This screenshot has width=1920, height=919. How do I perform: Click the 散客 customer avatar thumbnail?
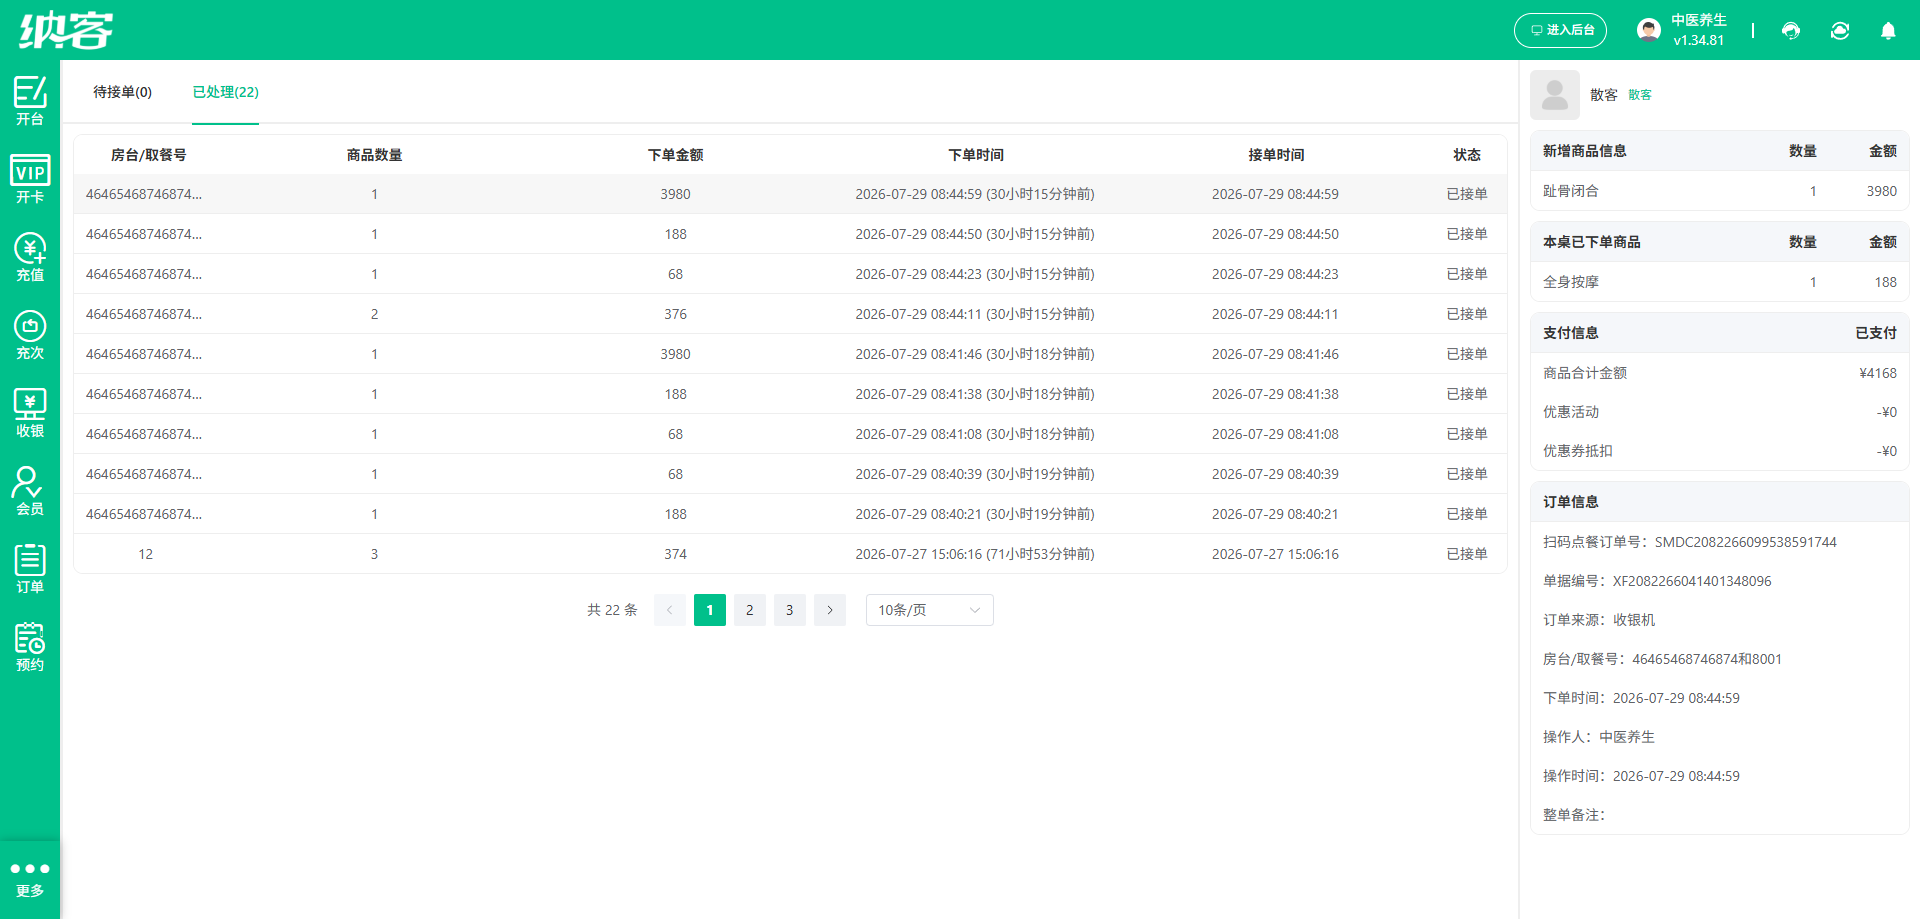[1555, 95]
